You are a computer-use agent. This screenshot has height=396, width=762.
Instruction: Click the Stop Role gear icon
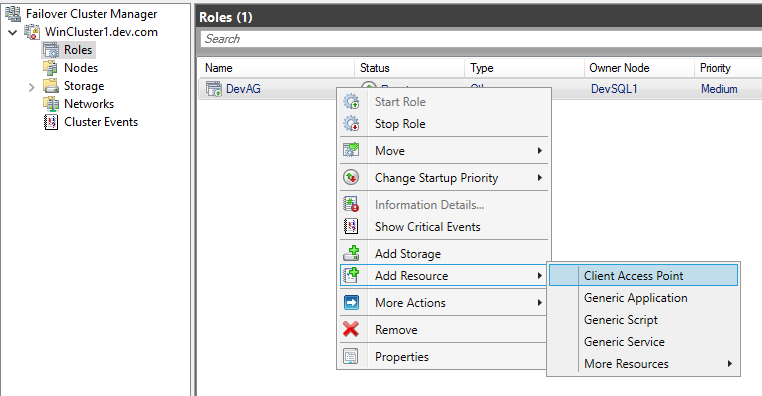[351, 124]
